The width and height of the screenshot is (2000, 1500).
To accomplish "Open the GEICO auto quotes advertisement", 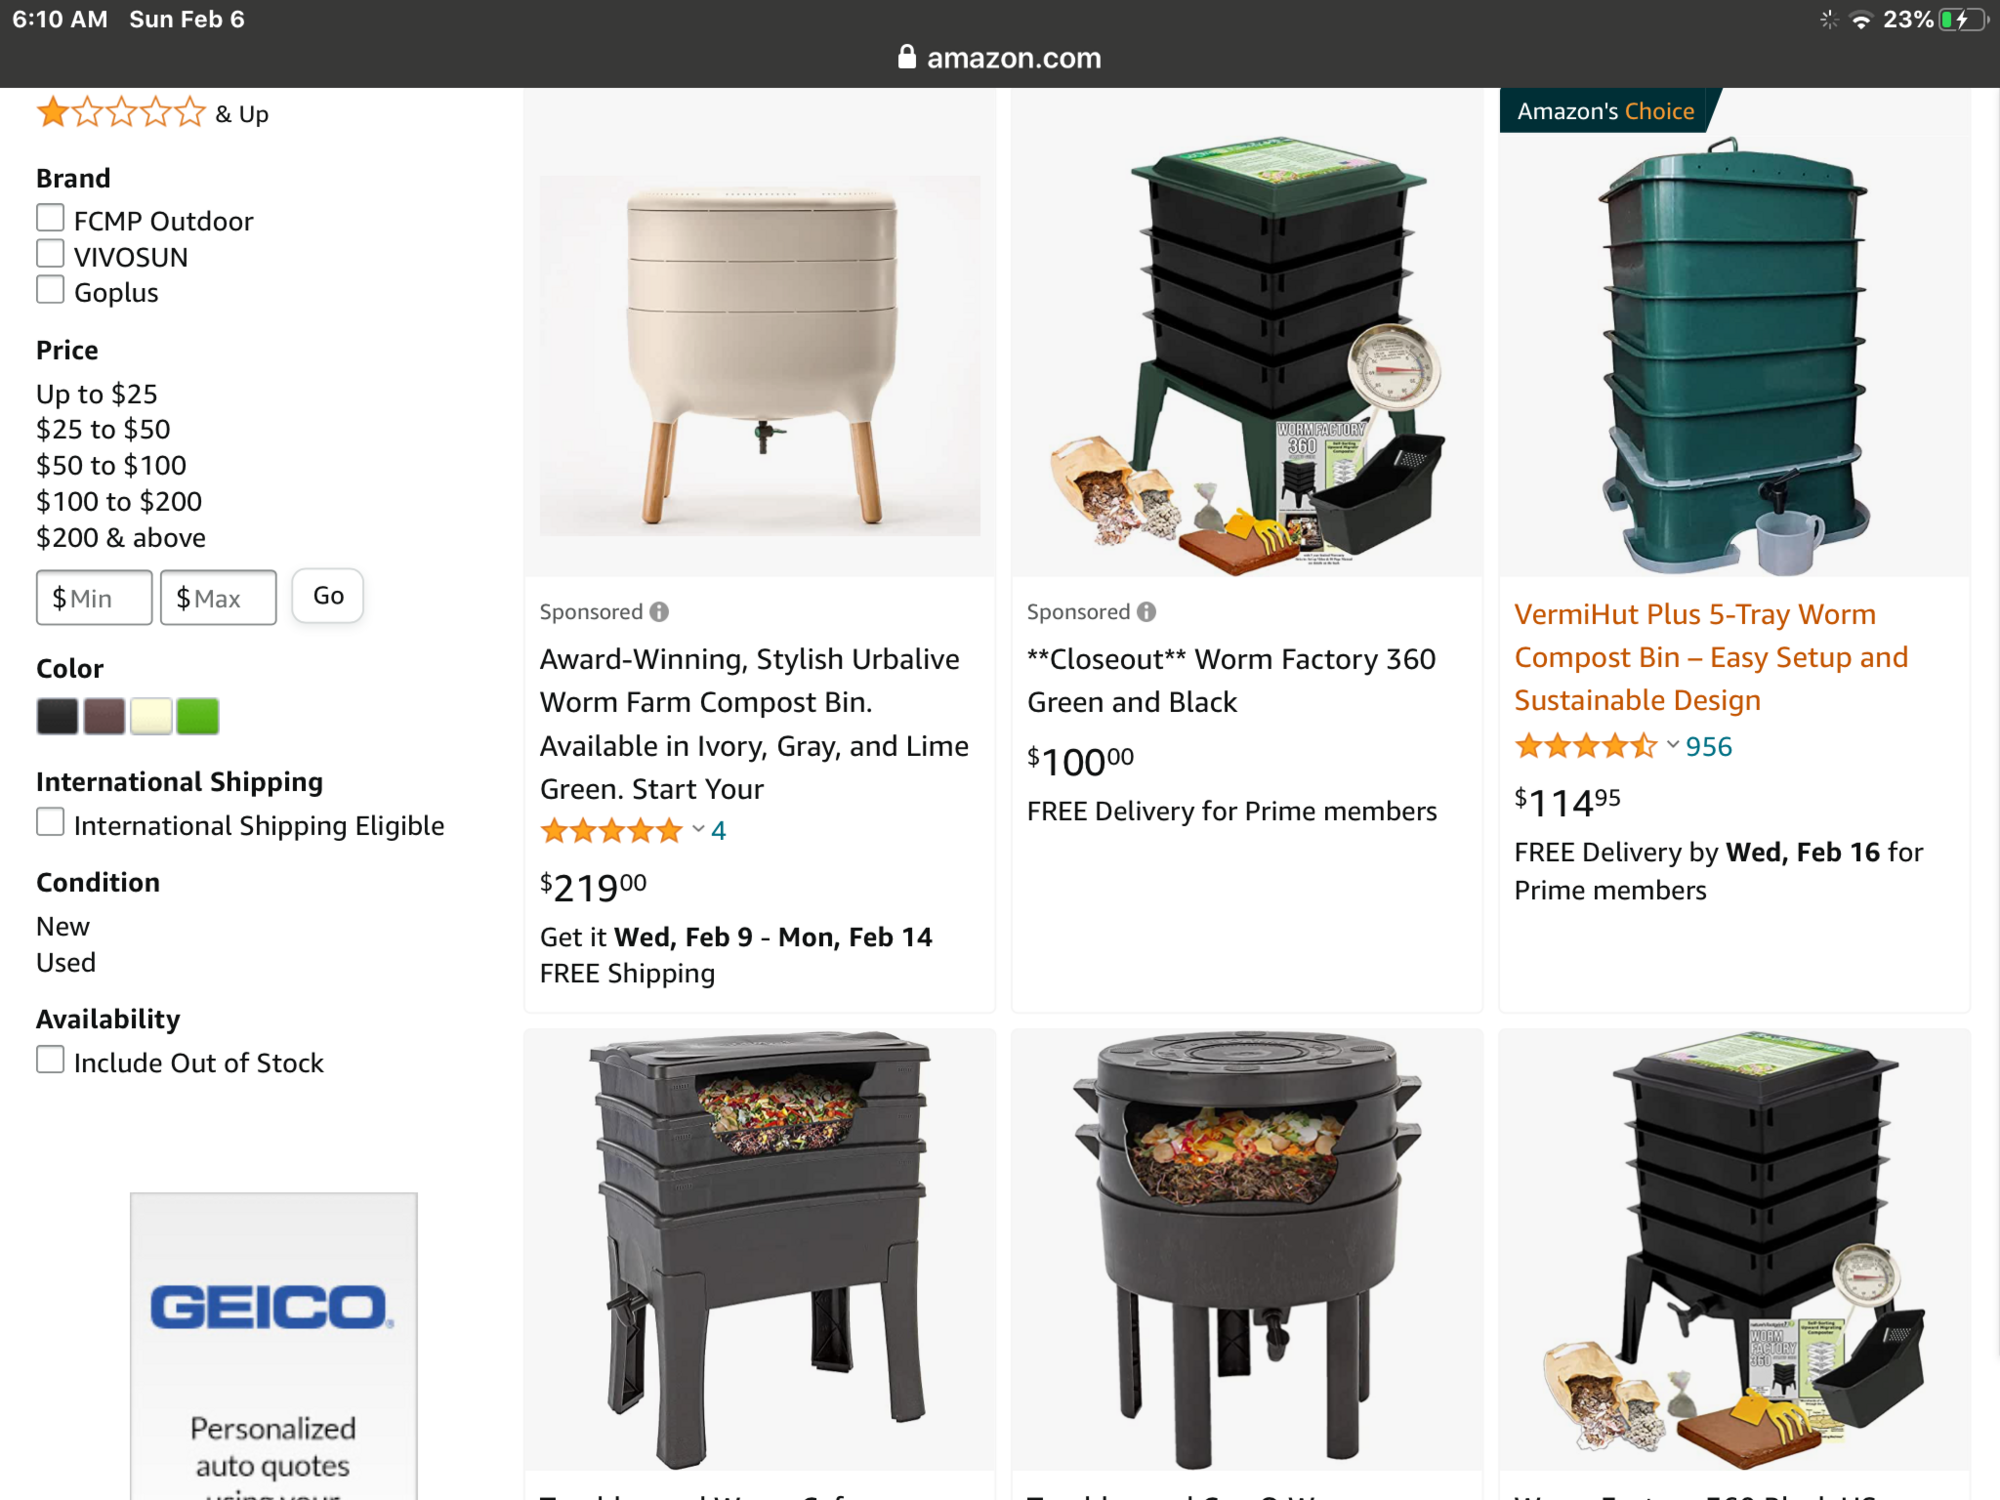I will 273,1345.
